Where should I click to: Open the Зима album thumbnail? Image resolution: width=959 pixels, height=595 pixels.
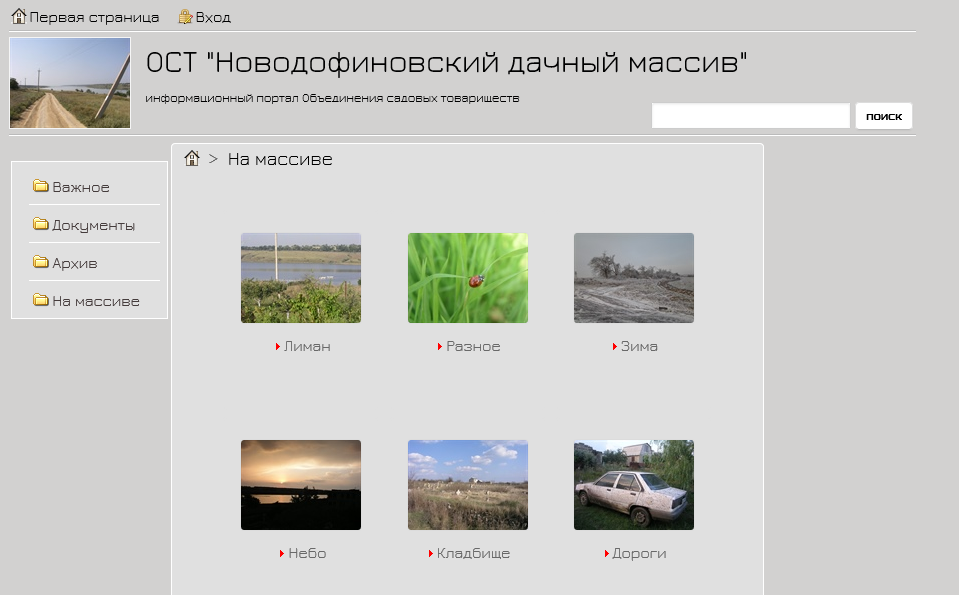click(633, 278)
